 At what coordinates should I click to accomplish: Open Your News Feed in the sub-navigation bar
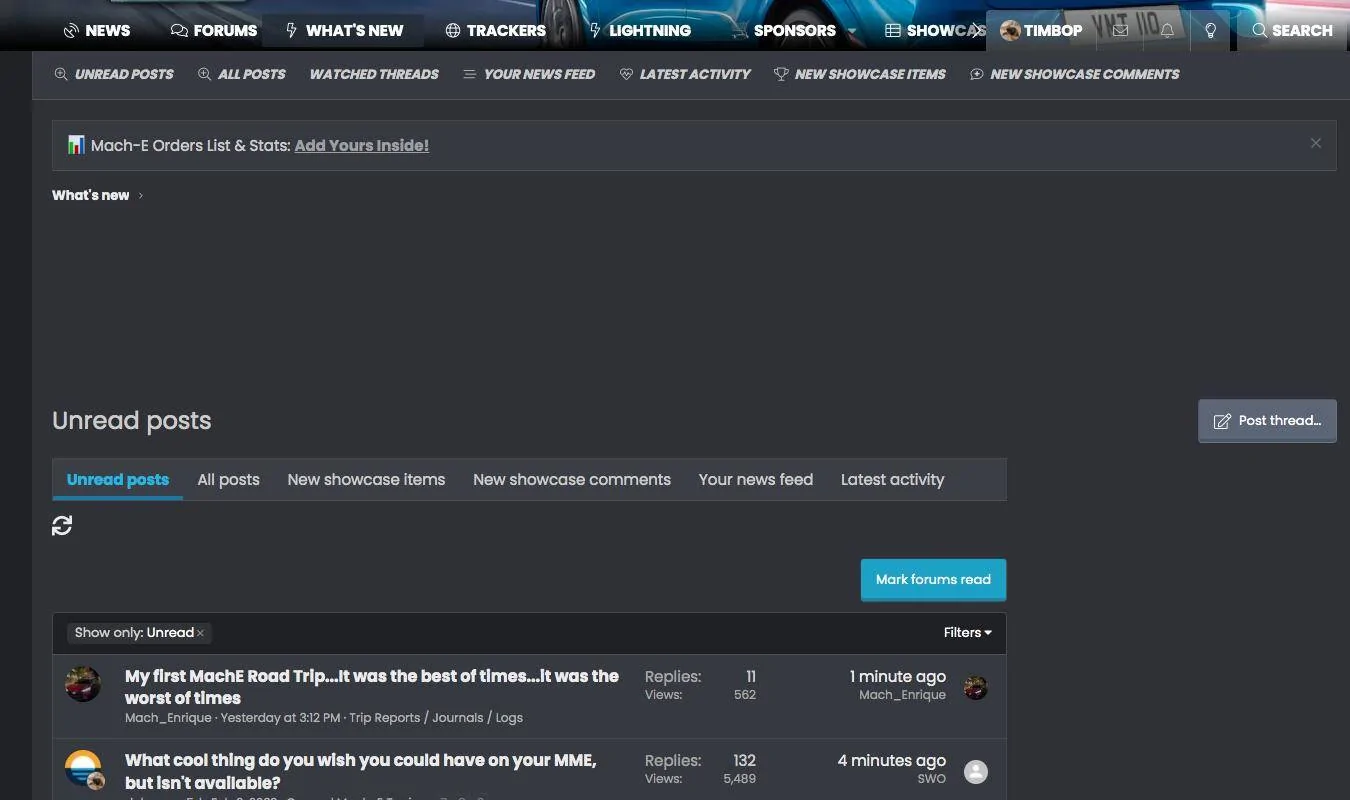(529, 74)
